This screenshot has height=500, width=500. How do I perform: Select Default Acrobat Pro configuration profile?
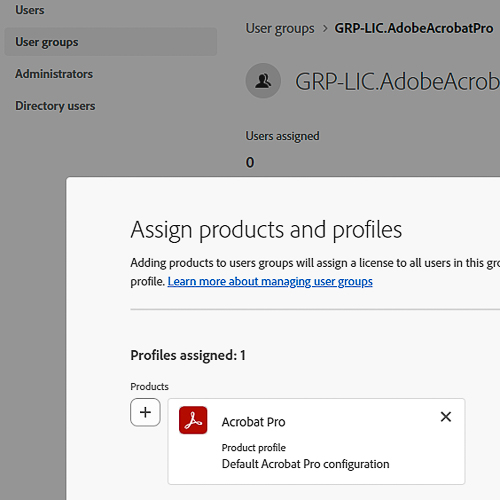click(306, 464)
